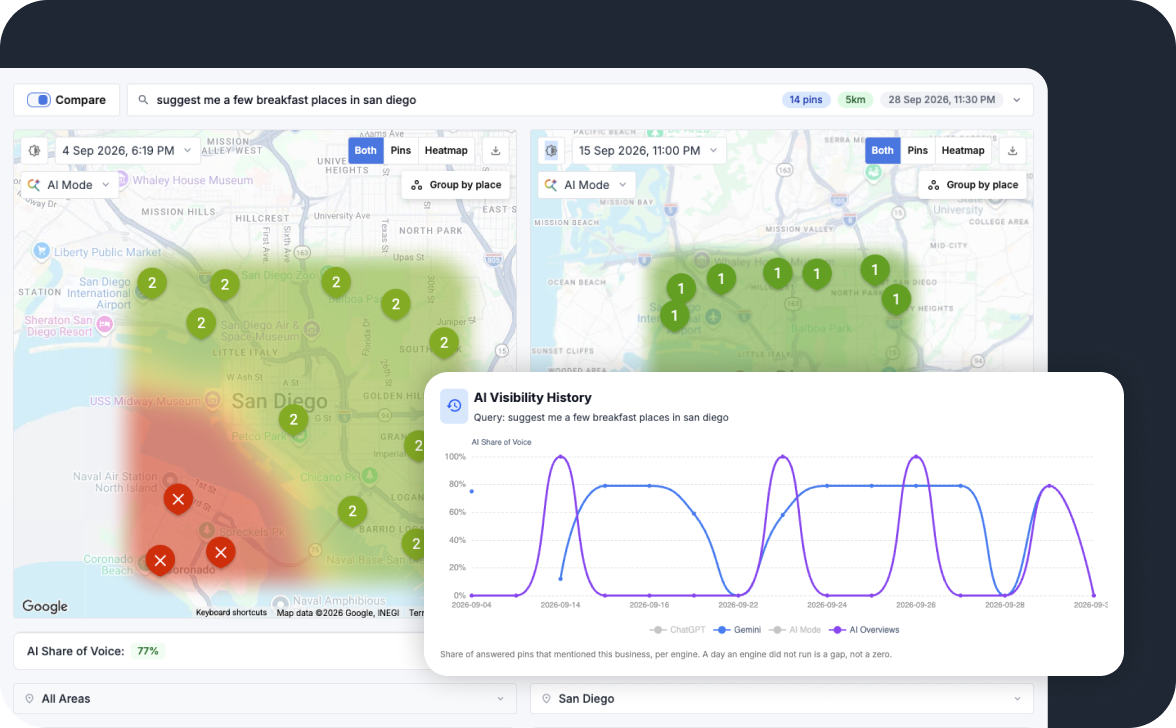This screenshot has height=728, width=1176.
Task: Download the right map image
Action: [x=1012, y=151]
